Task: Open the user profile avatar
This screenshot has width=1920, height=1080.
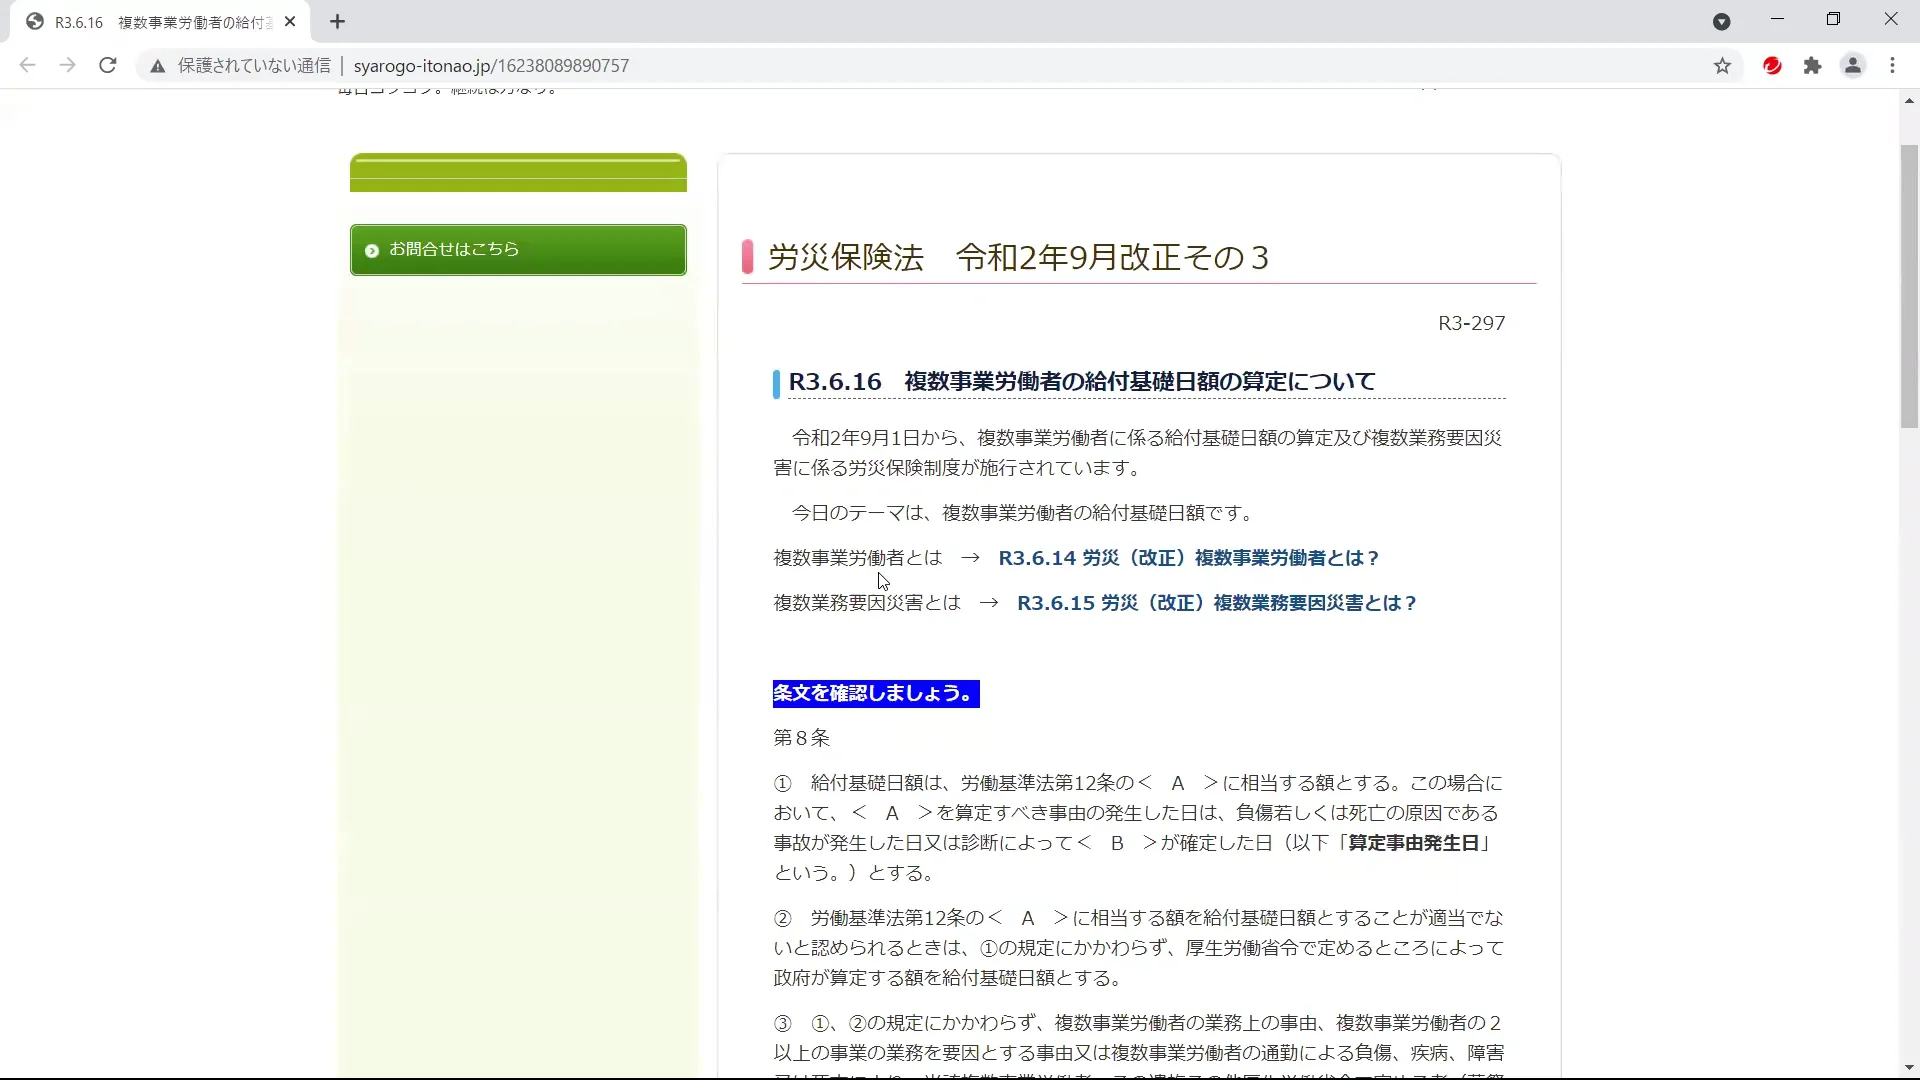Action: point(1852,66)
